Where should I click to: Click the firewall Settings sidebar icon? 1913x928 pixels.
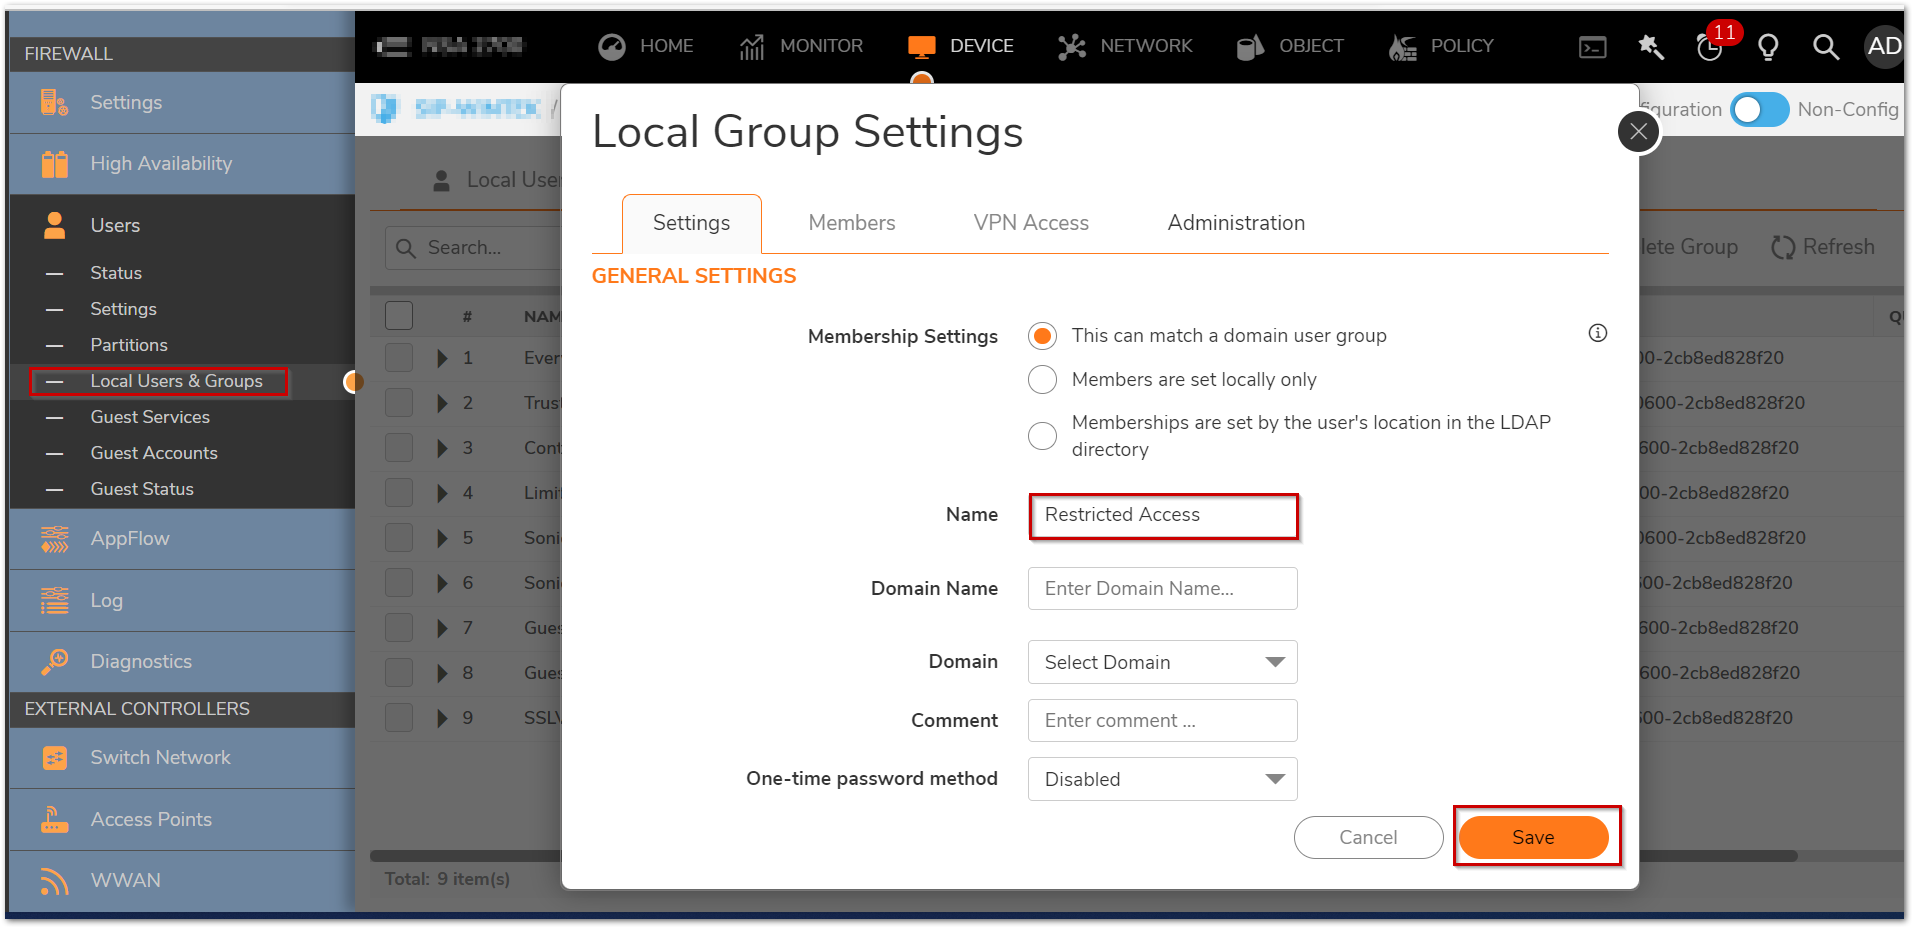tap(54, 102)
